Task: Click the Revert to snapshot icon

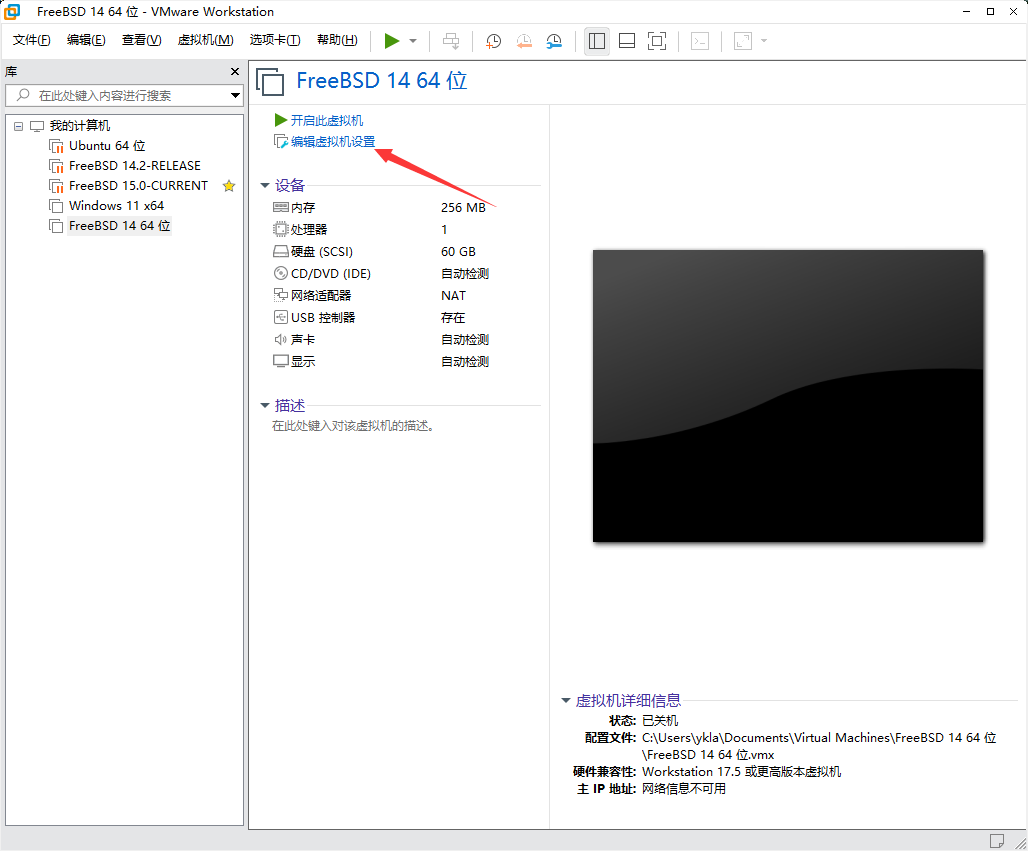Action: click(524, 41)
